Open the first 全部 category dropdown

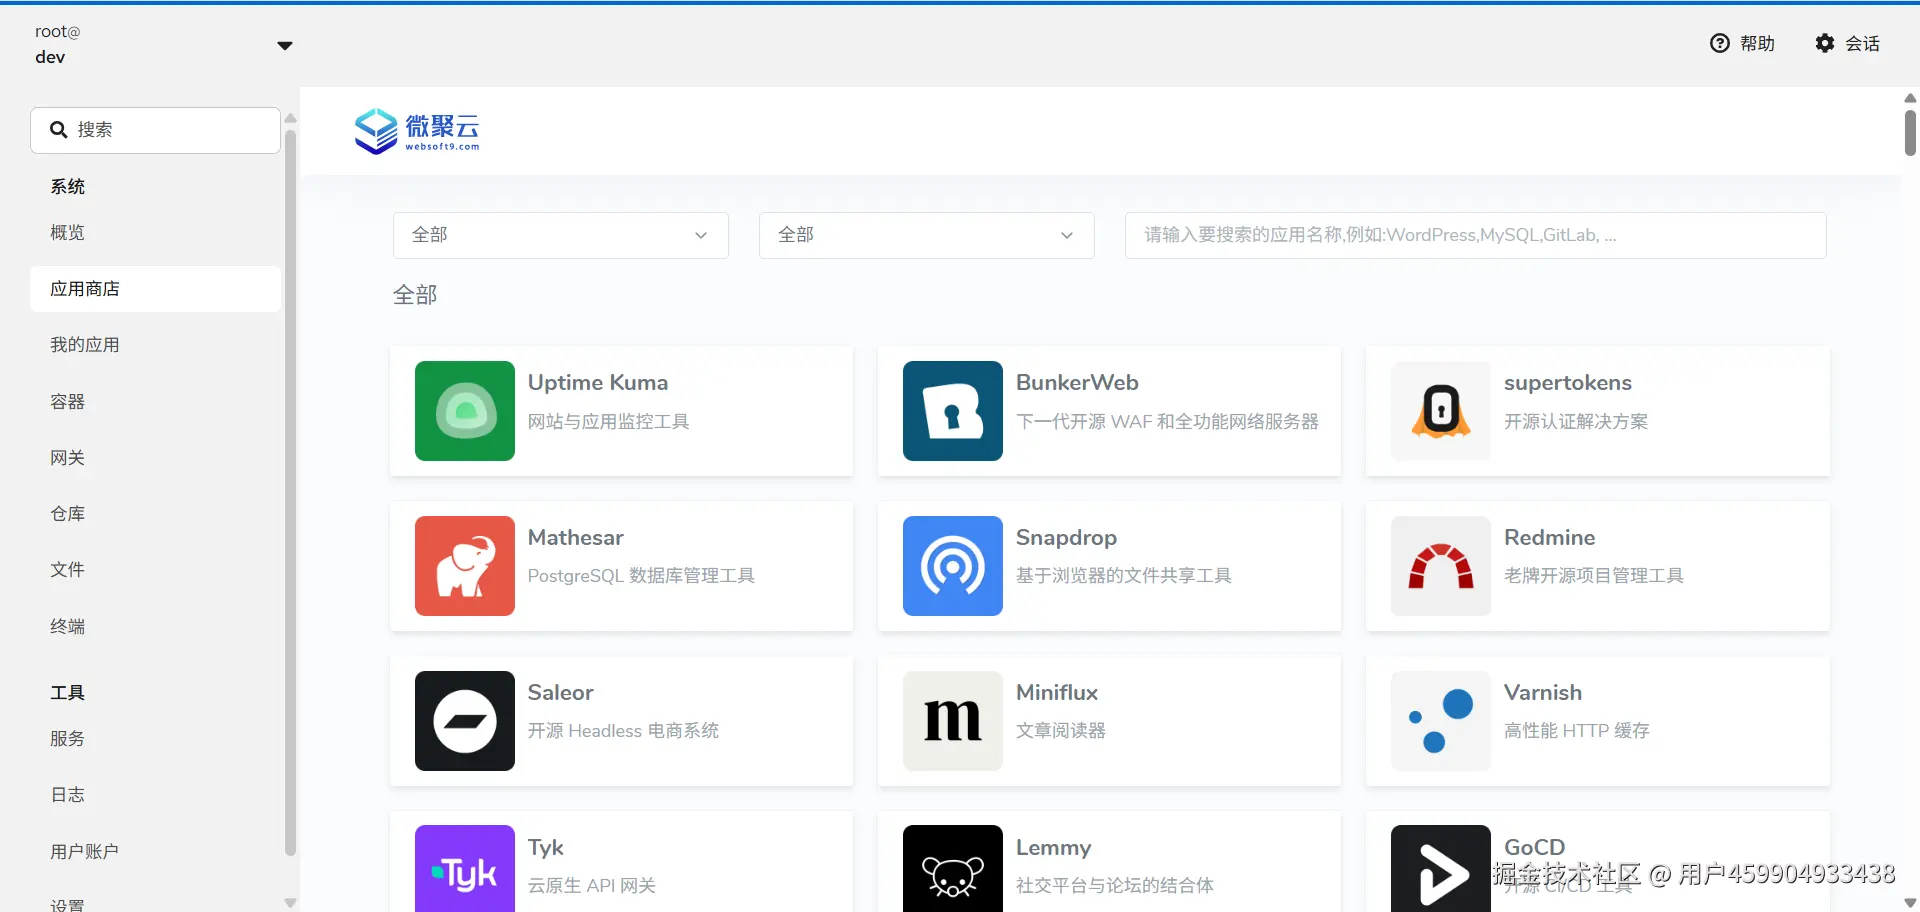click(561, 235)
